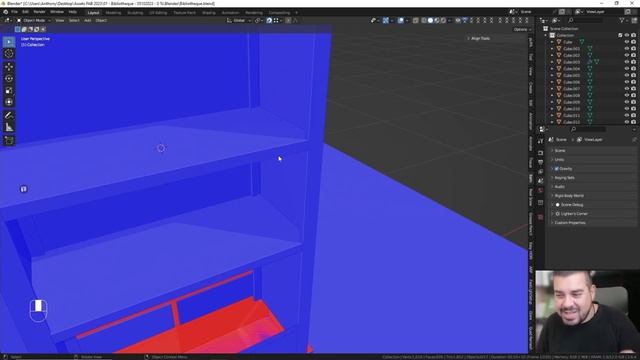Toggle viewport gizmos button
Screen dimensions: 640x360
pyautogui.click(x=385, y=20)
